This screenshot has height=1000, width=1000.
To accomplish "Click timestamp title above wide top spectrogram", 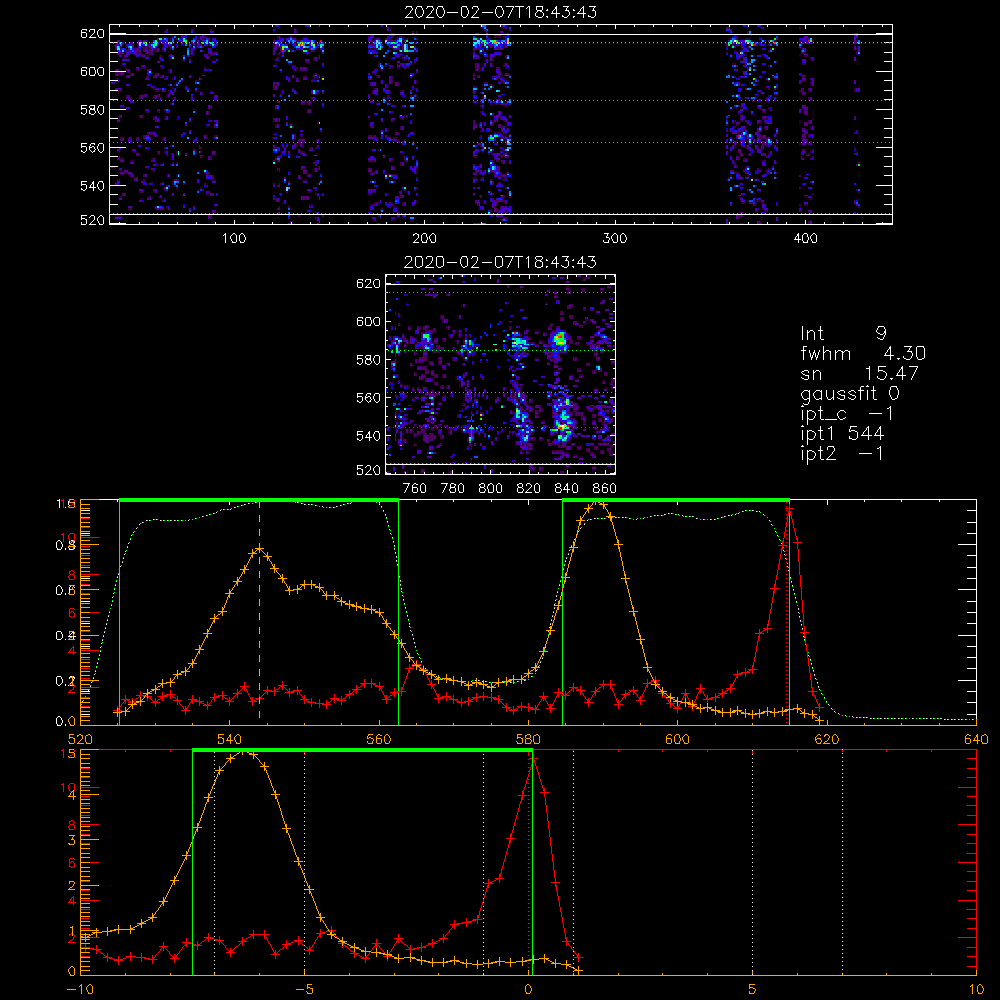I will pos(501,12).
